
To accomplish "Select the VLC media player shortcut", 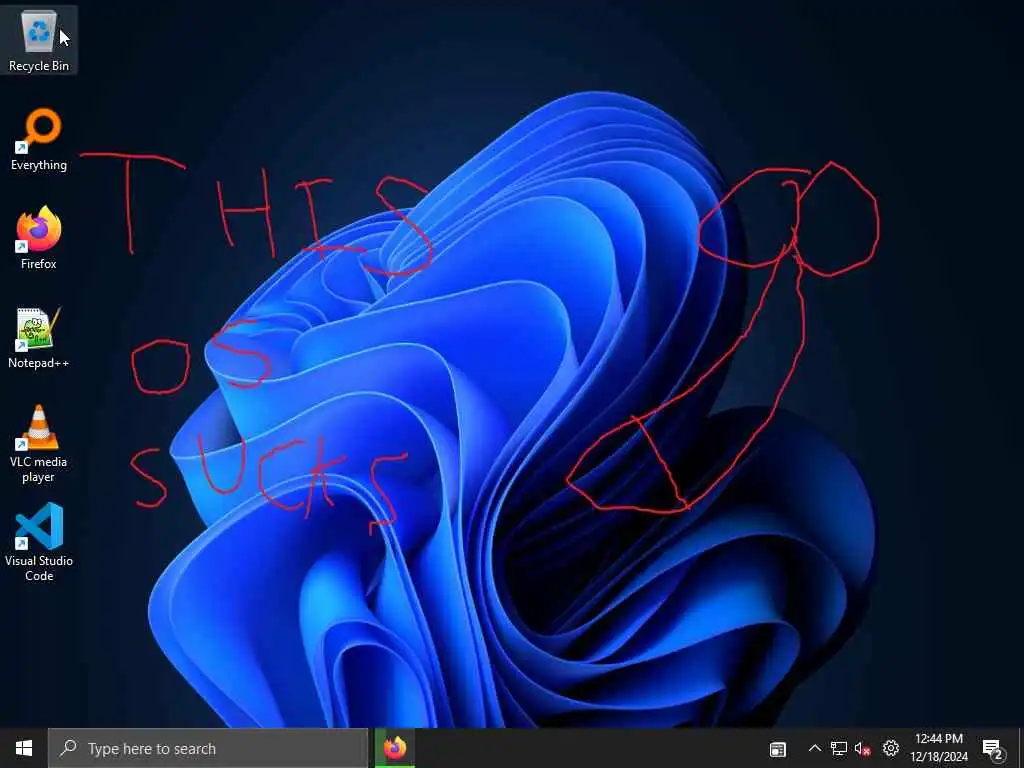I will click(x=39, y=444).
